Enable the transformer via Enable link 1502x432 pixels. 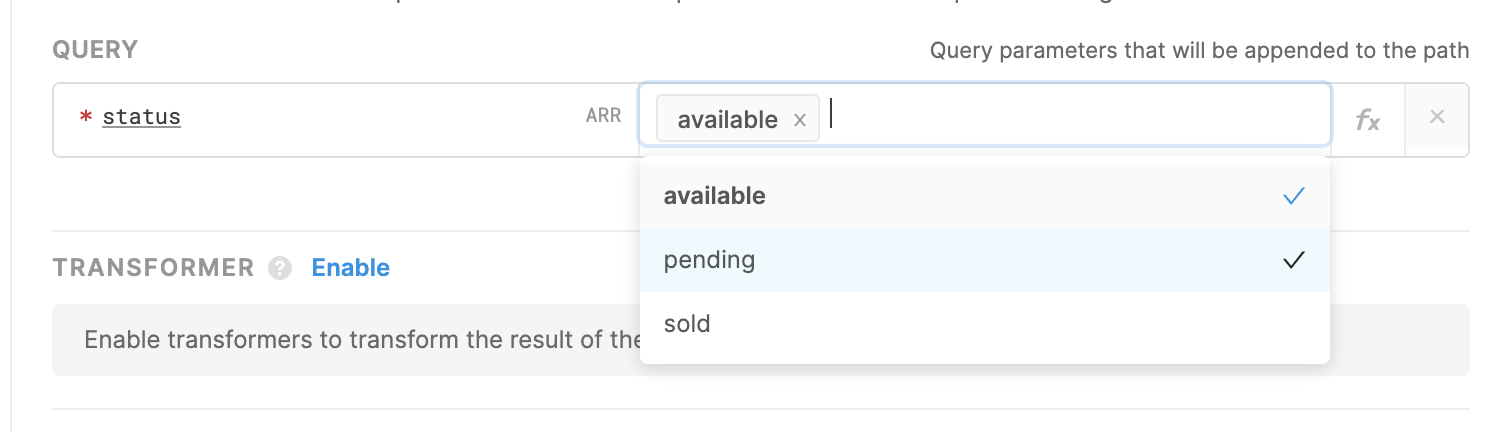tap(351, 268)
